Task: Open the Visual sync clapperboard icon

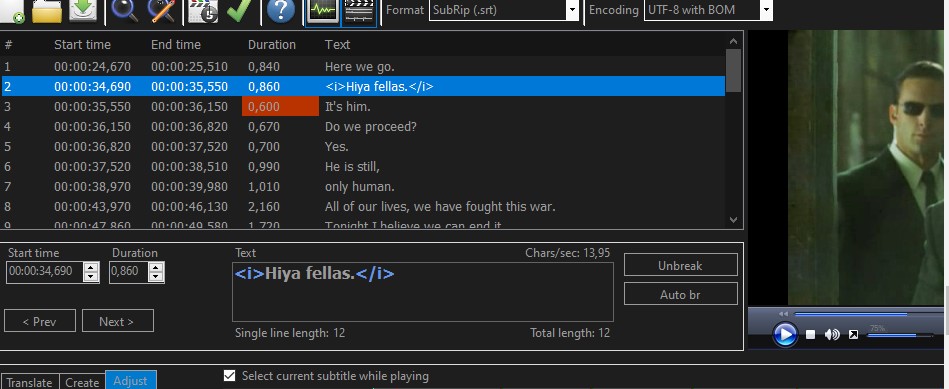Action: [203, 10]
